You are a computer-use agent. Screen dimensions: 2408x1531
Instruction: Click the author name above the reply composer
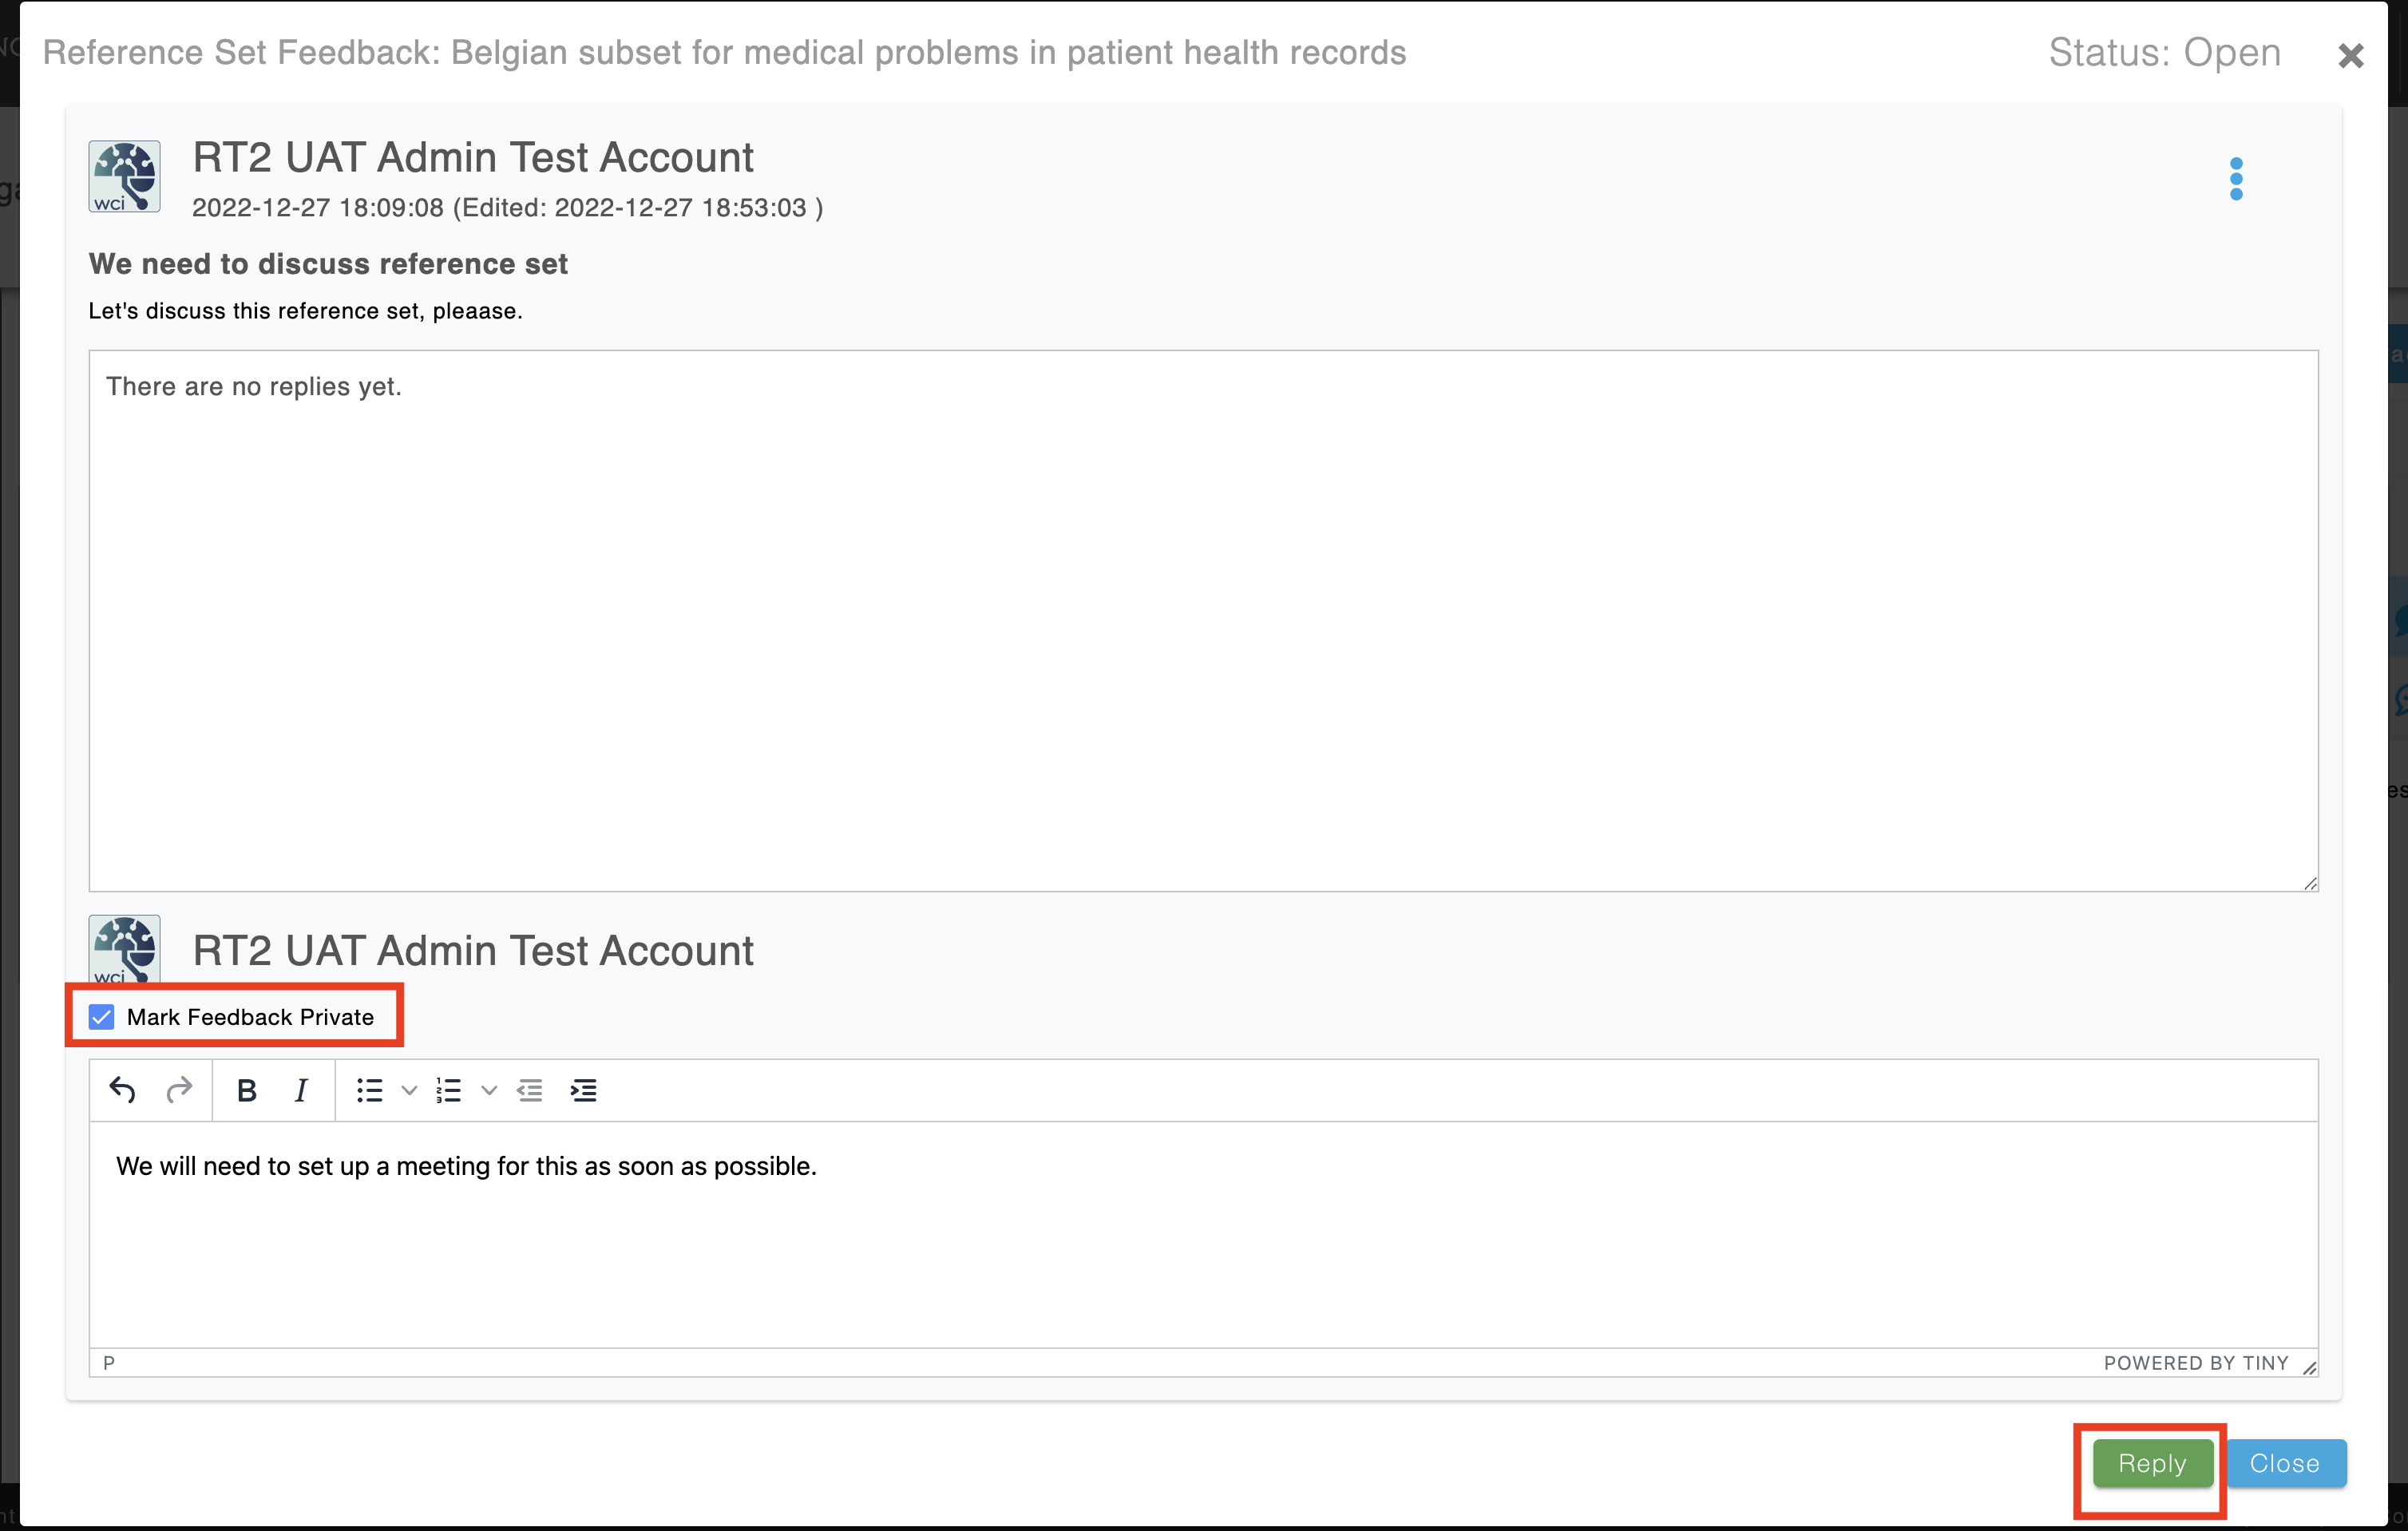473,951
